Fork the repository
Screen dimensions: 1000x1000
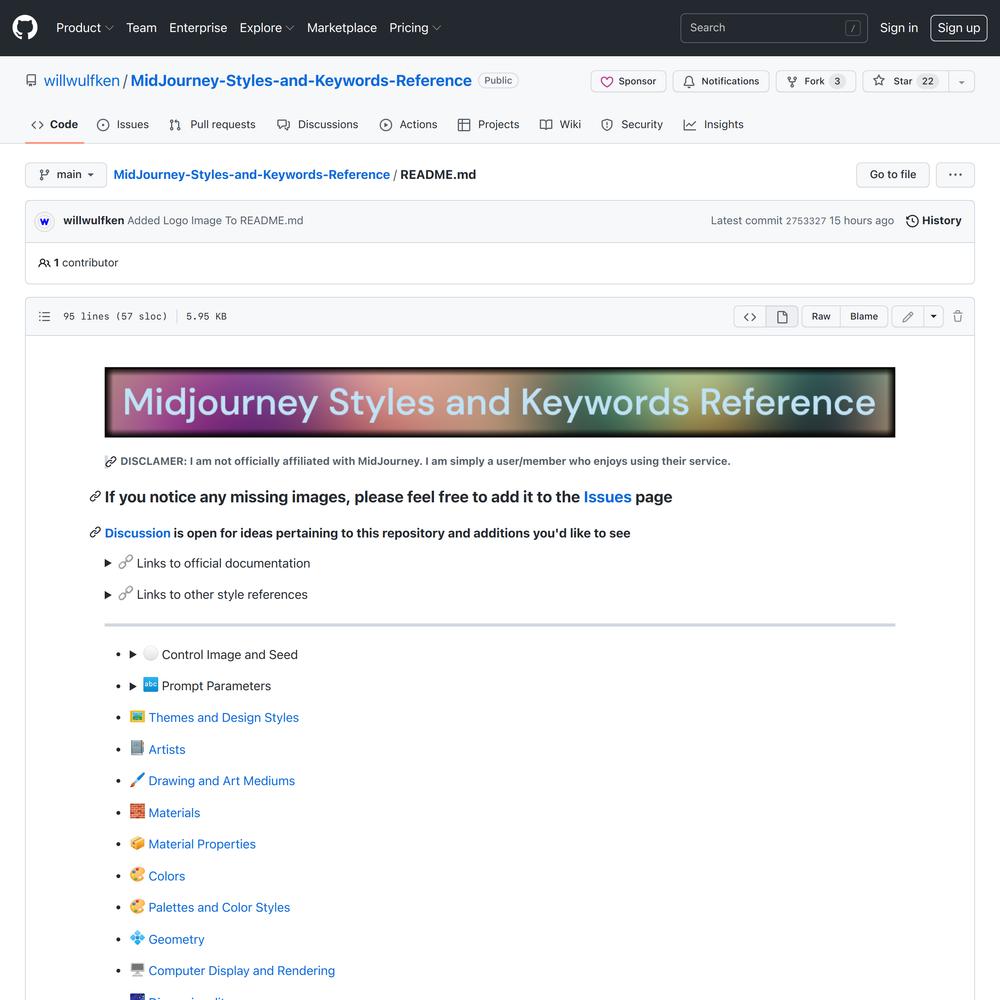tap(816, 82)
